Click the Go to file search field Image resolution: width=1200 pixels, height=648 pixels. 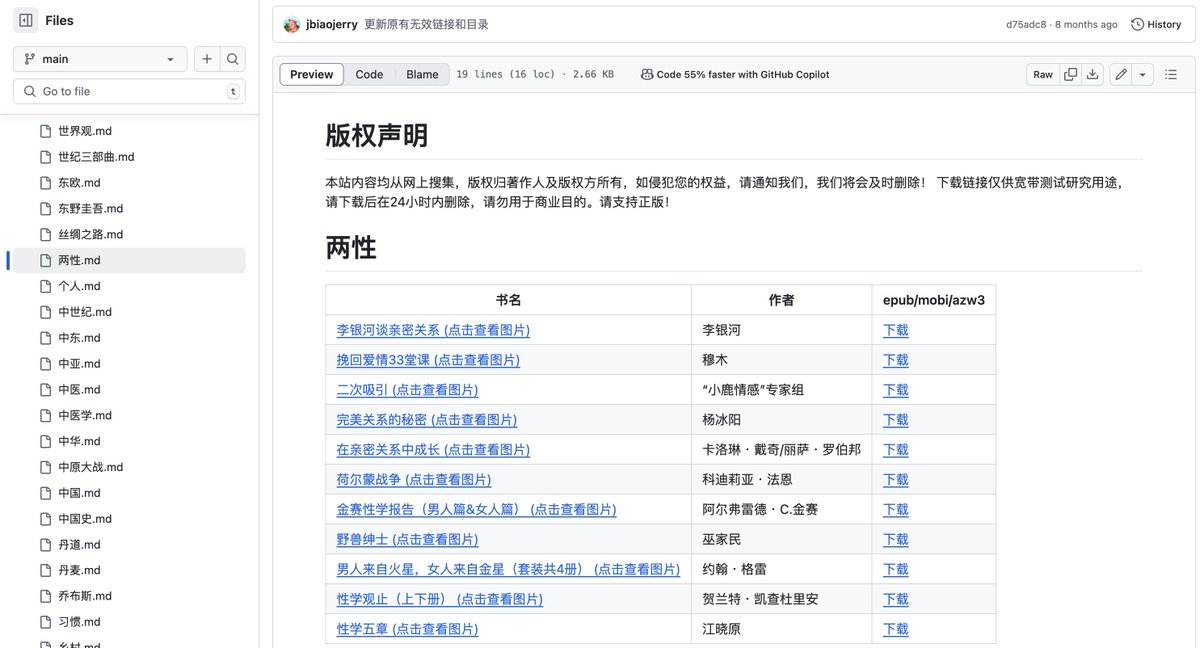click(x=120, y=91)
